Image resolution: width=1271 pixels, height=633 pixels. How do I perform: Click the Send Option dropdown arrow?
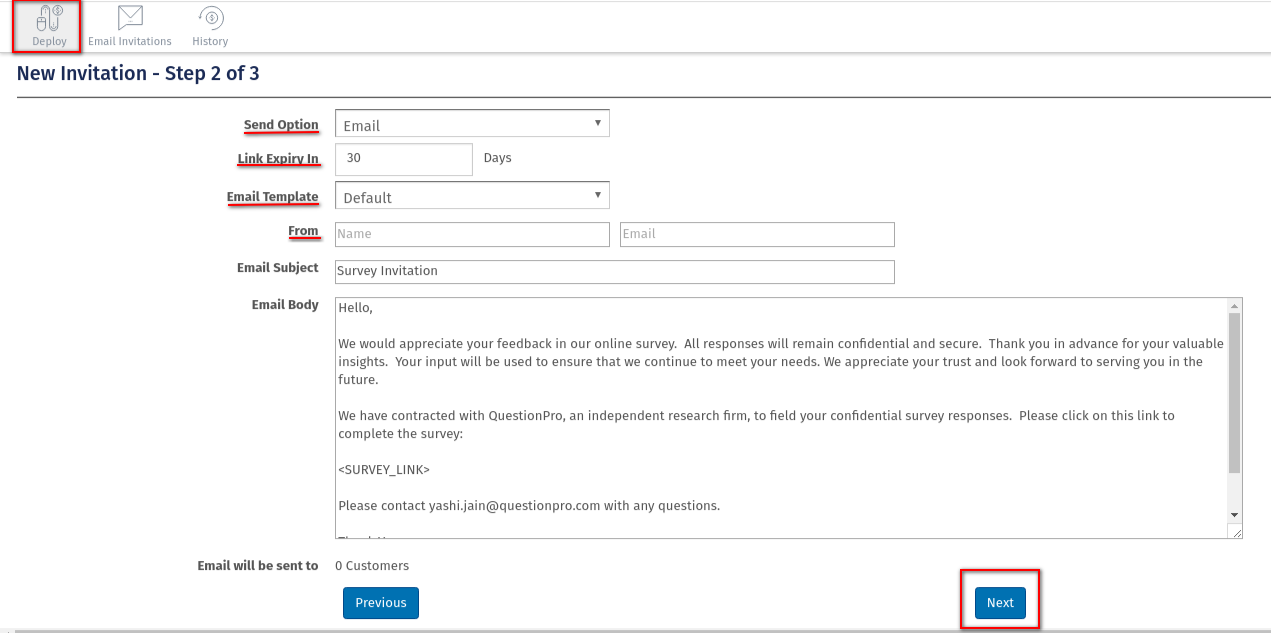[599, 123]
